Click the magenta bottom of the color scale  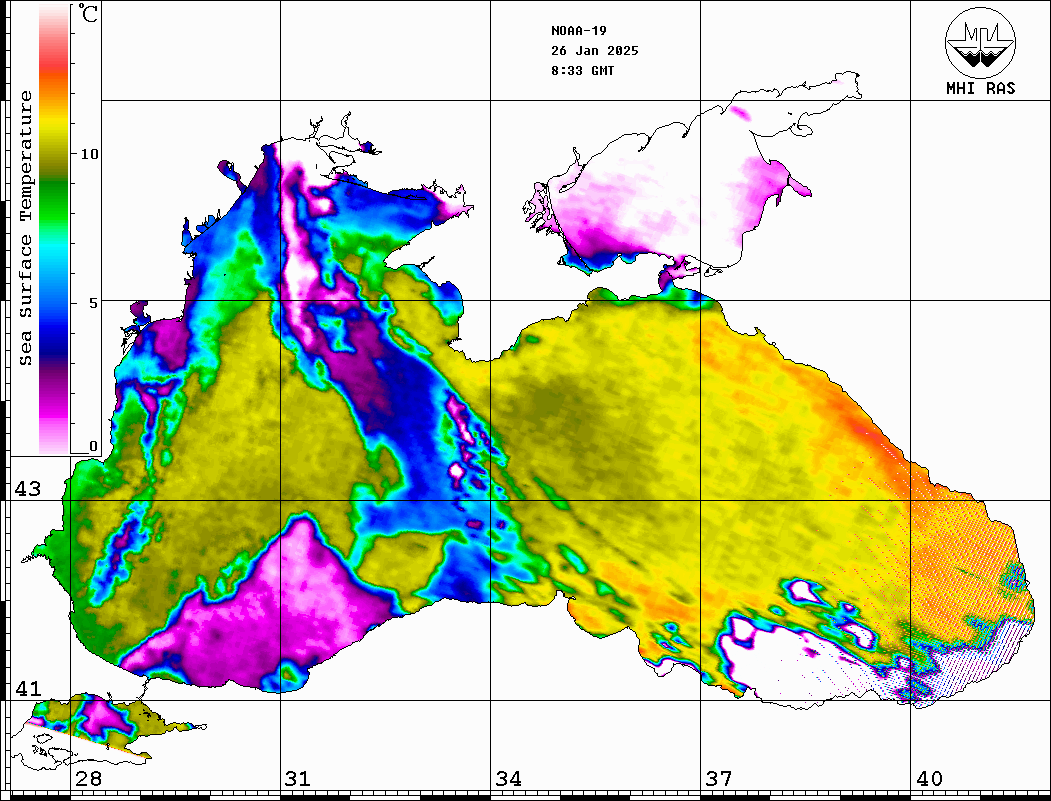click(x=54, y=409)
